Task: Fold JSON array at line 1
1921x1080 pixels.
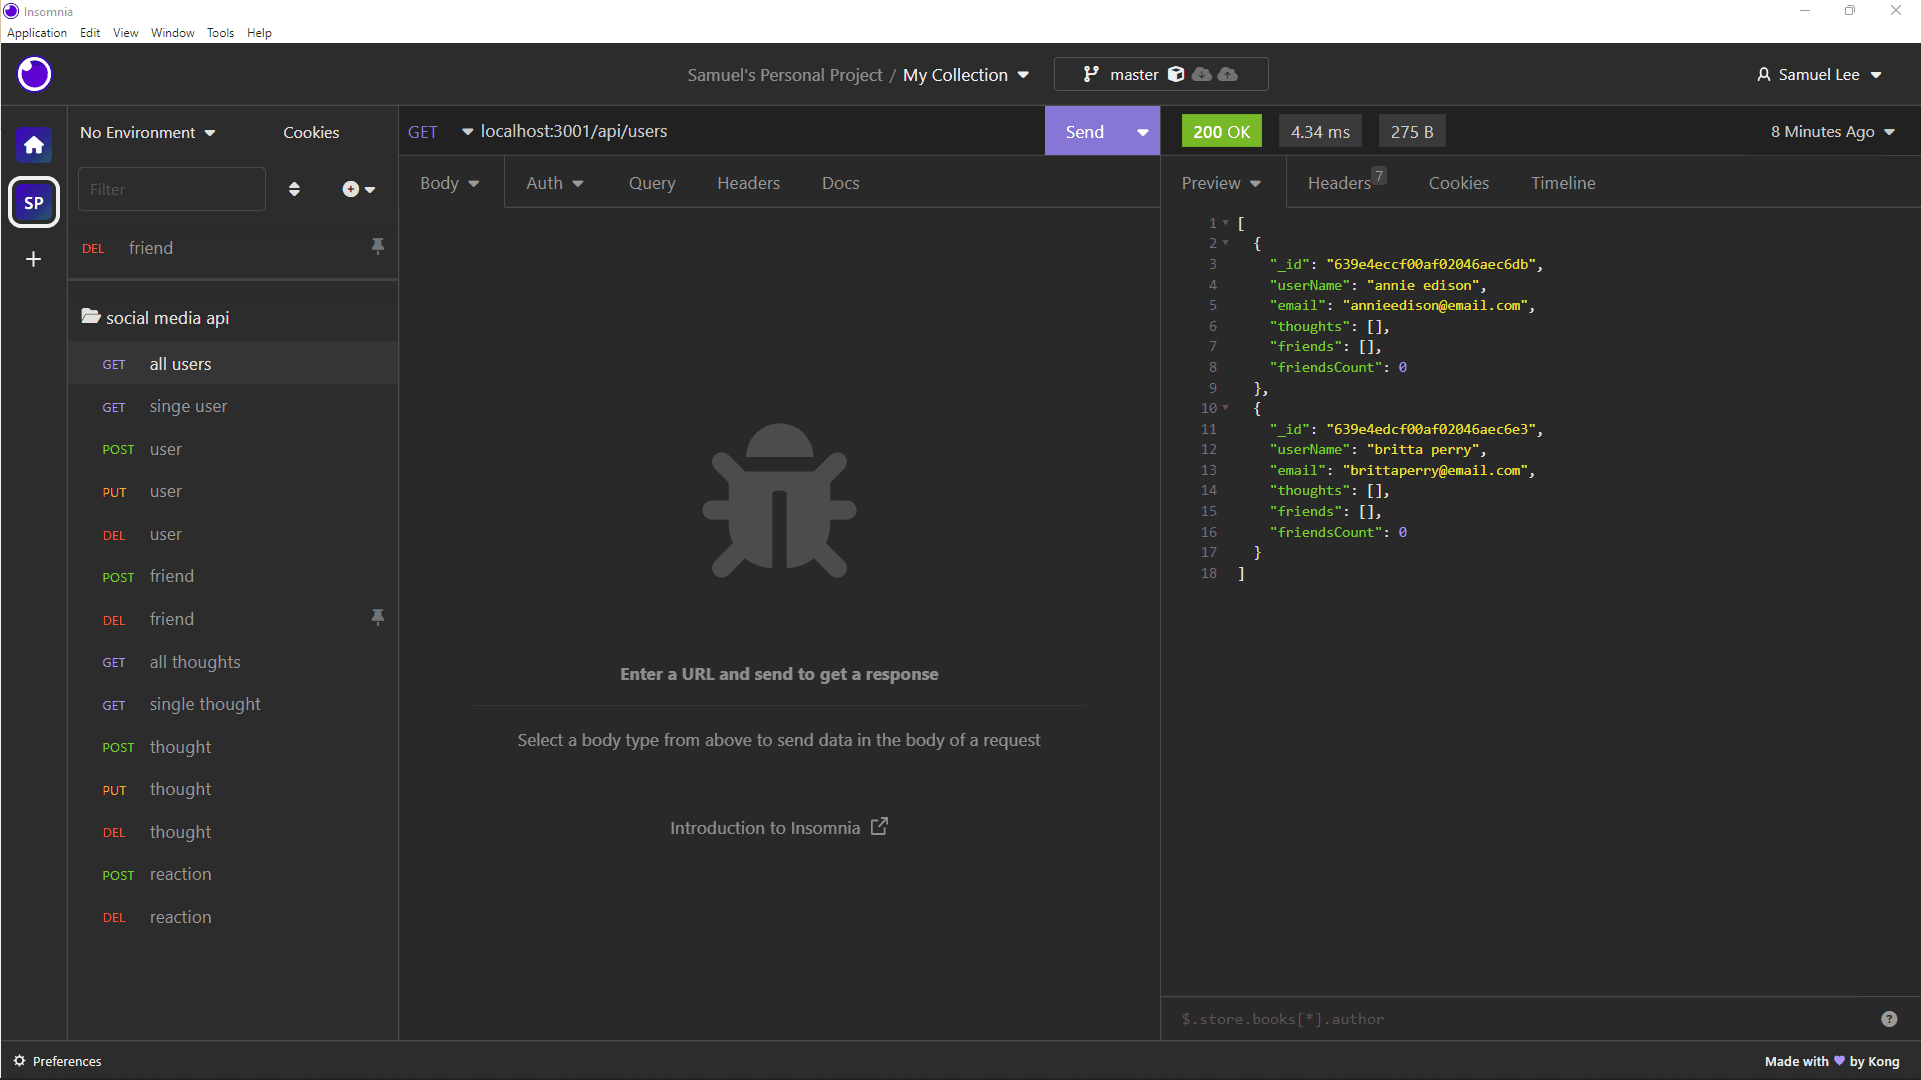Action: click(1225, 223)
